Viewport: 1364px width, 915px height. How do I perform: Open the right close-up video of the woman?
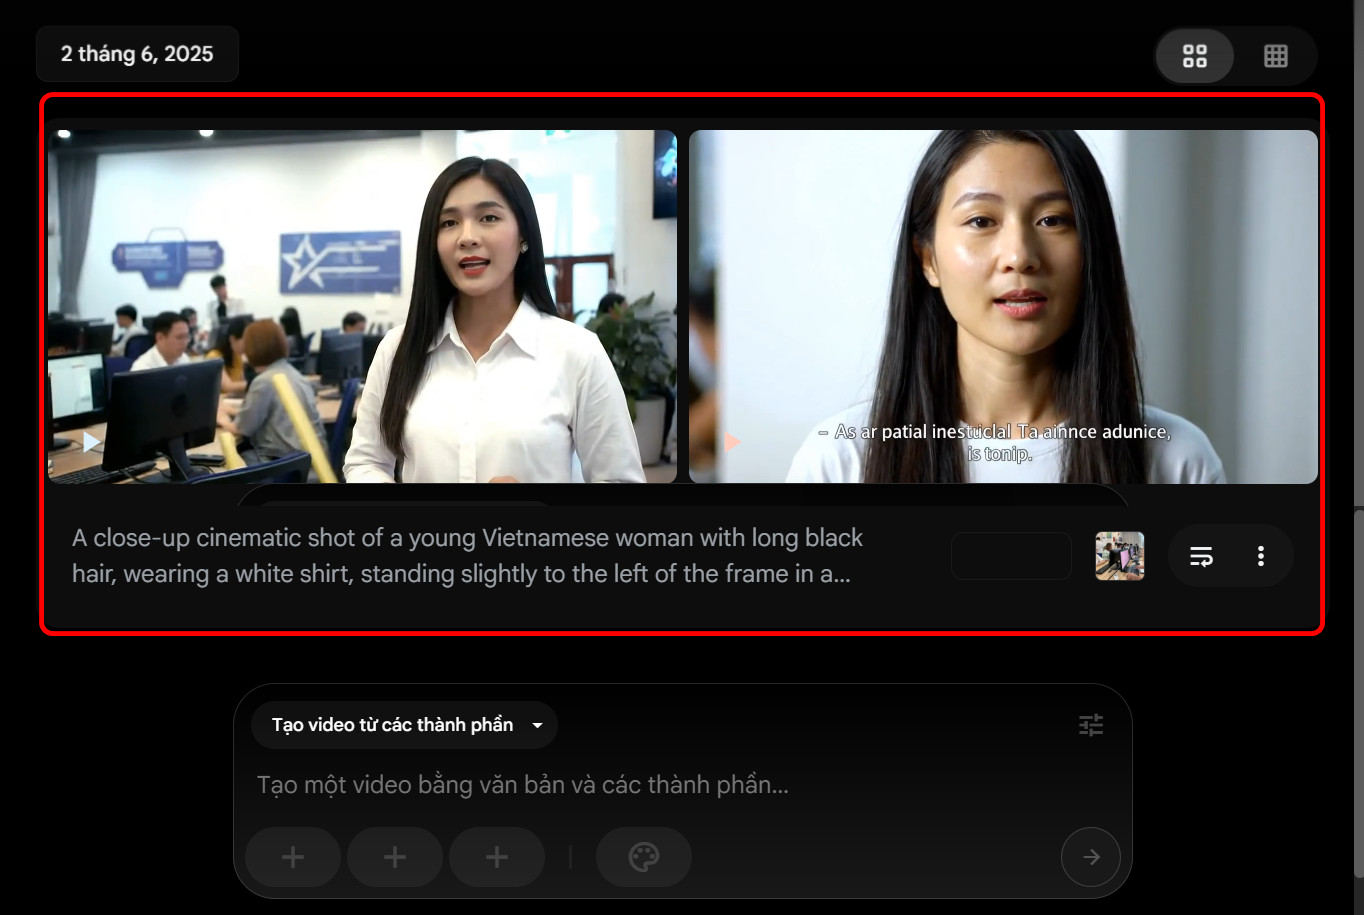tap(1003, 300)
